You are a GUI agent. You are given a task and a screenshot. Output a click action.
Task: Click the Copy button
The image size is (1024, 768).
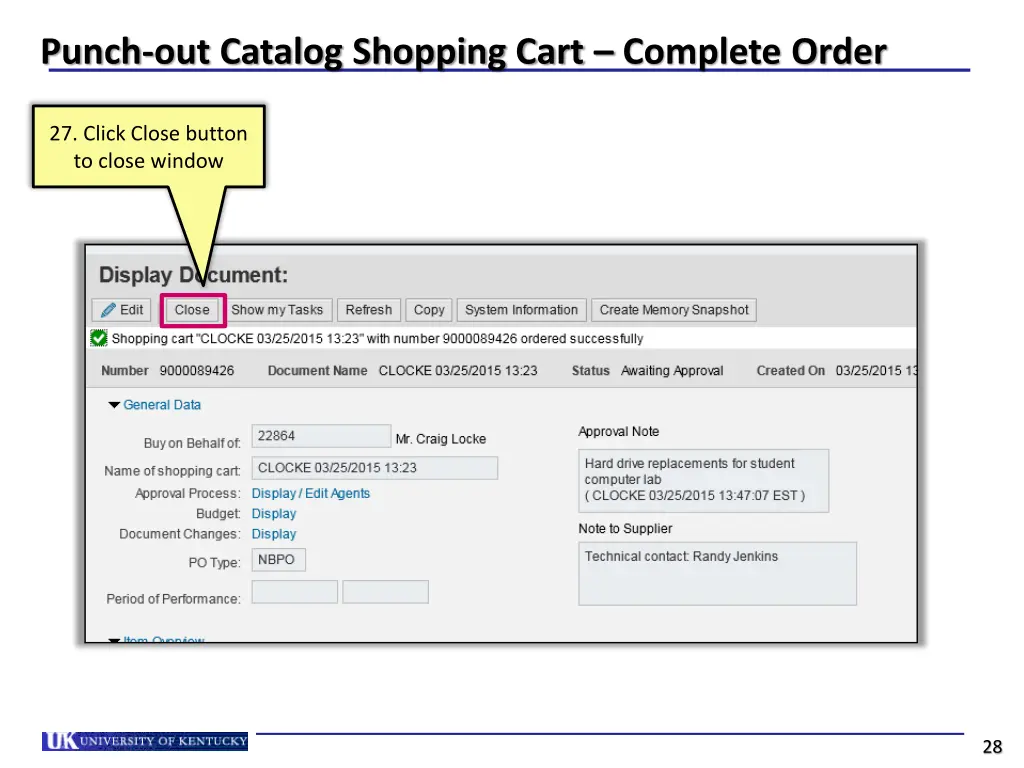coord(429,310)
